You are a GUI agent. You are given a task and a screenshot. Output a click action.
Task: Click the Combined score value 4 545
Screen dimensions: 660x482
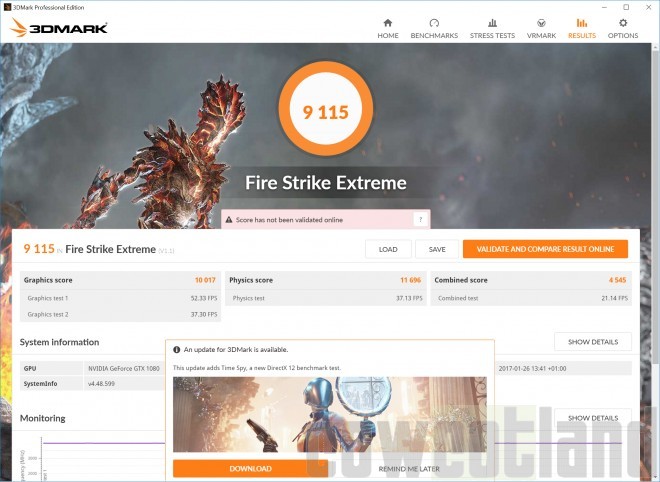(x=617, y=280)
